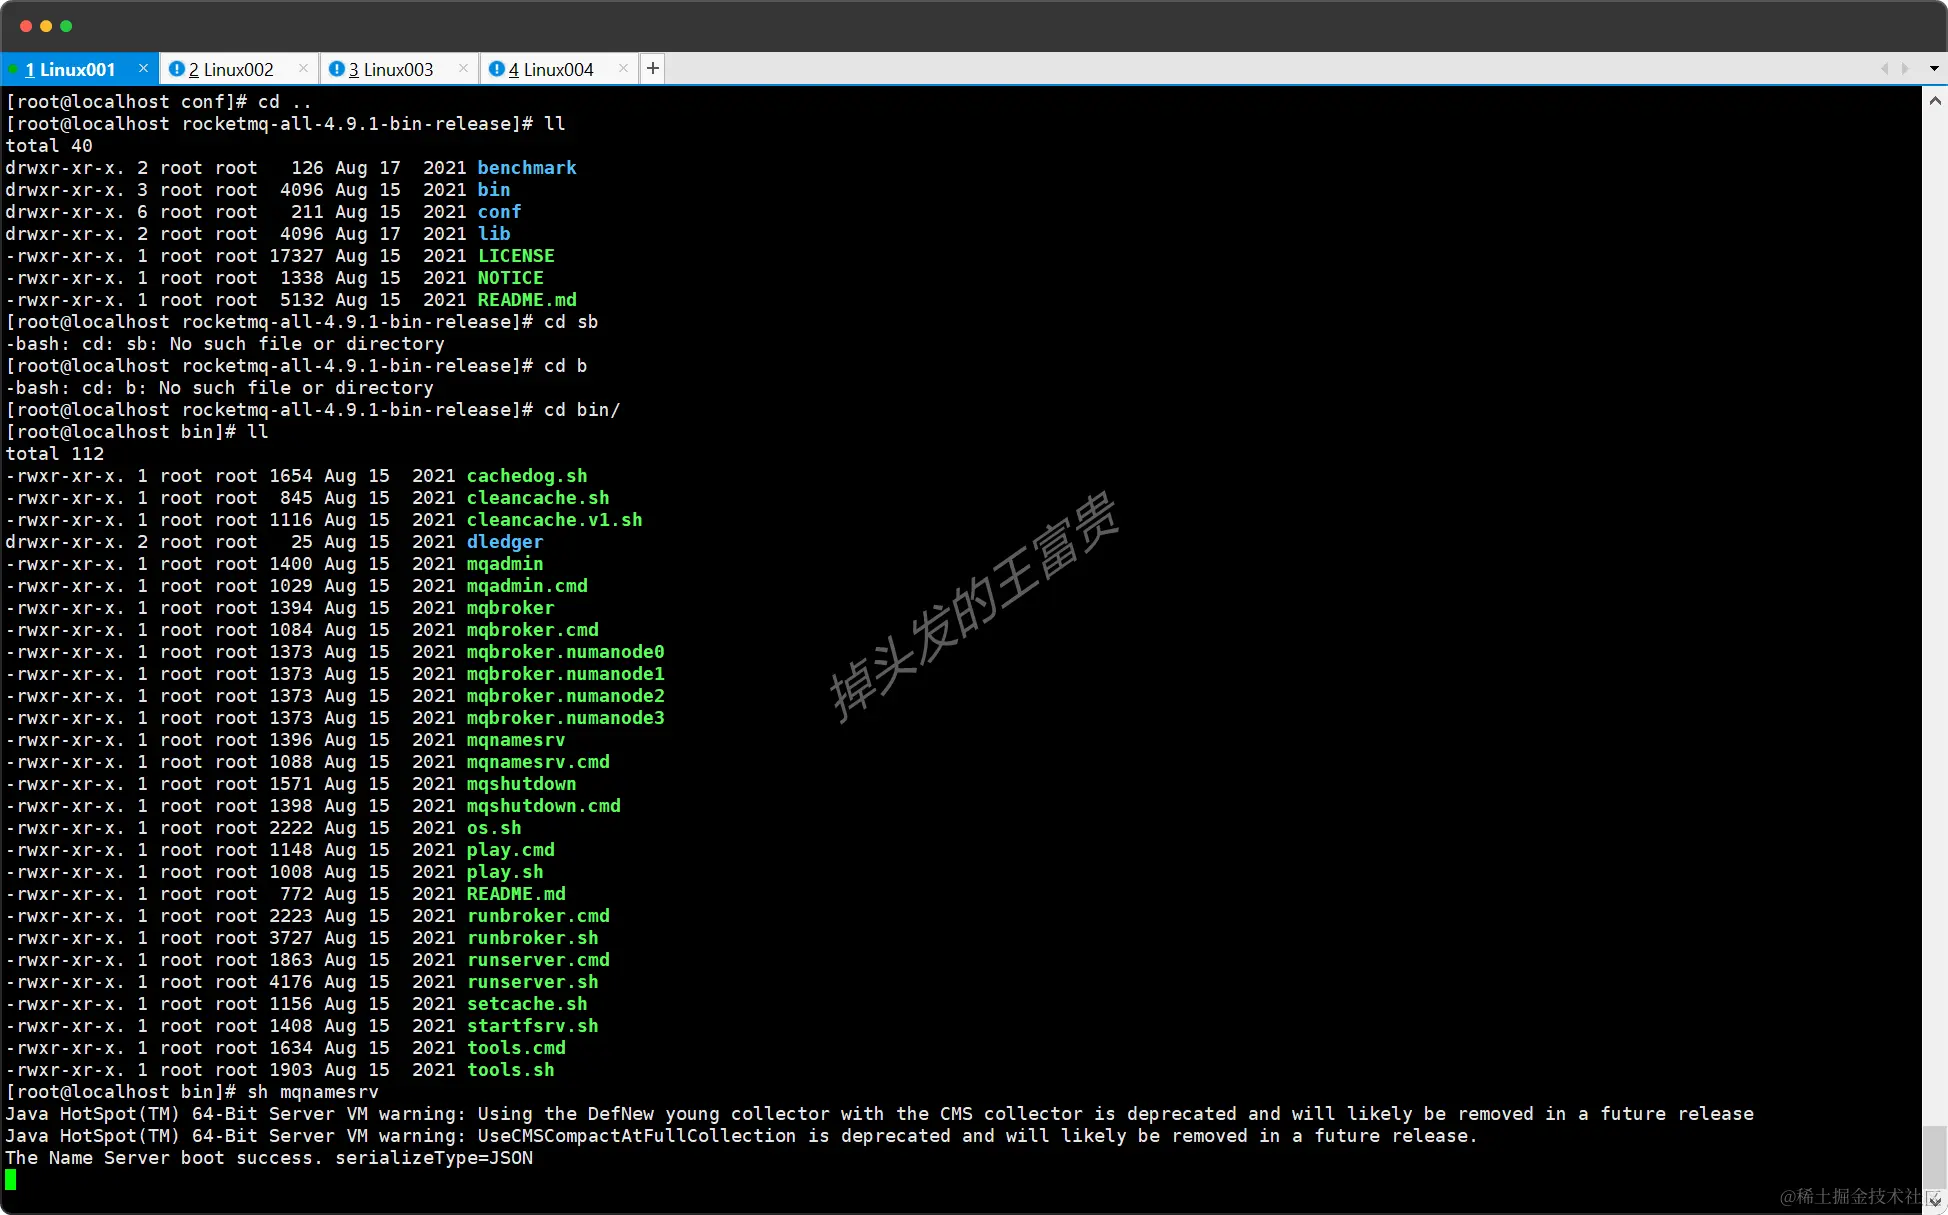Viewport: 1948px width, 1215px height.
Task: Switch to the Linux002 session tab
Action: [x=231, y=69]
